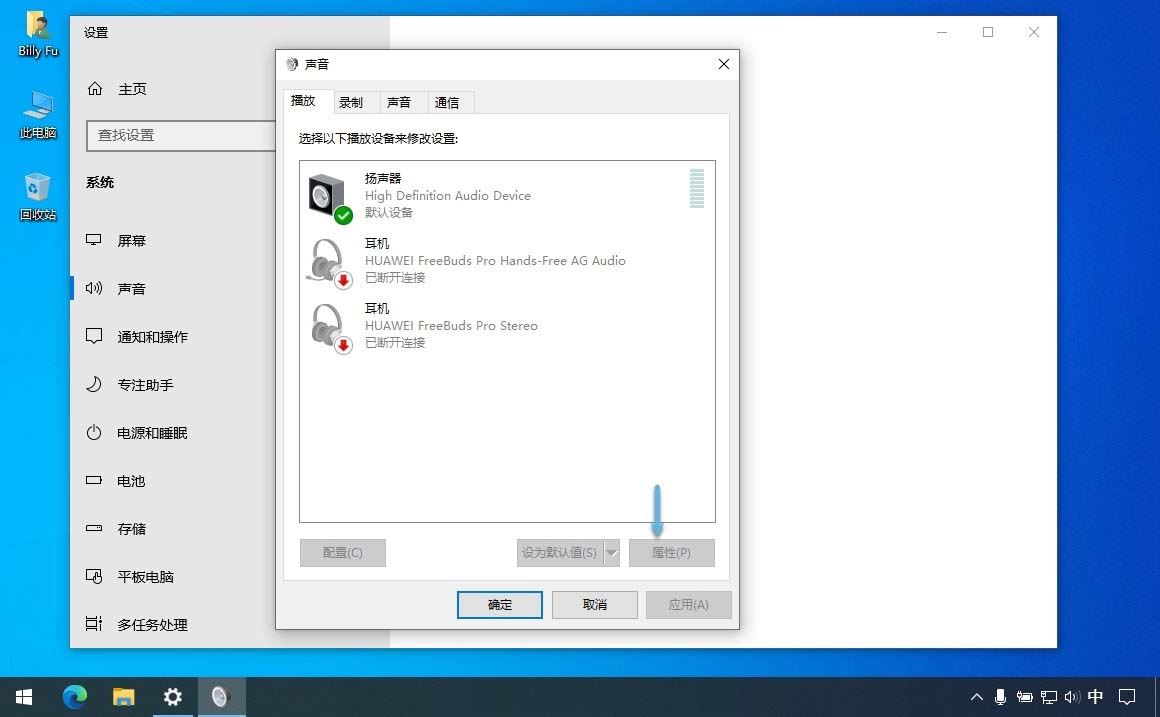The height and width of the screenshot is (717, 1160).
Task: Click the volume speaker icon in the system tray
Action: tap(1072, 697)
